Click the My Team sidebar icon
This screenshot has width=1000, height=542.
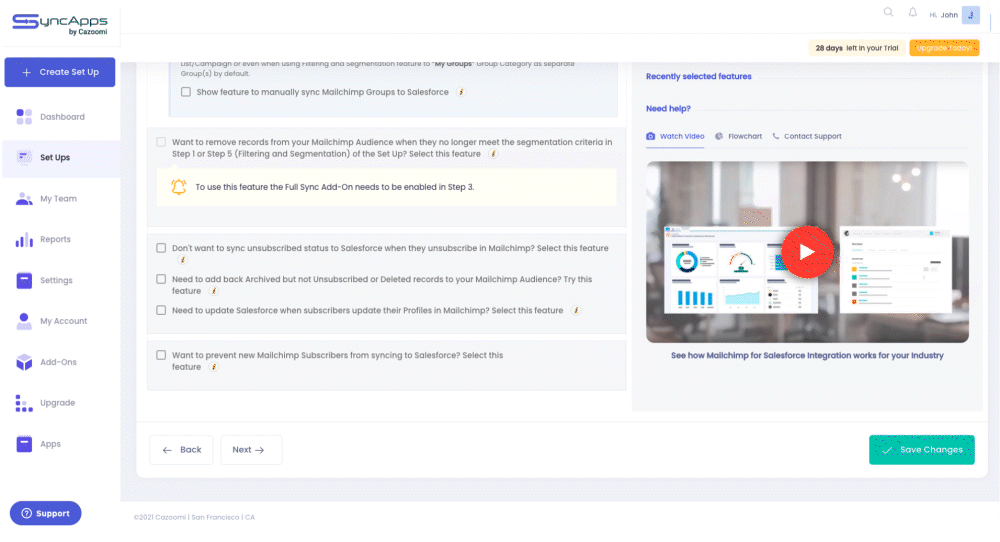(x=24, y=198)
